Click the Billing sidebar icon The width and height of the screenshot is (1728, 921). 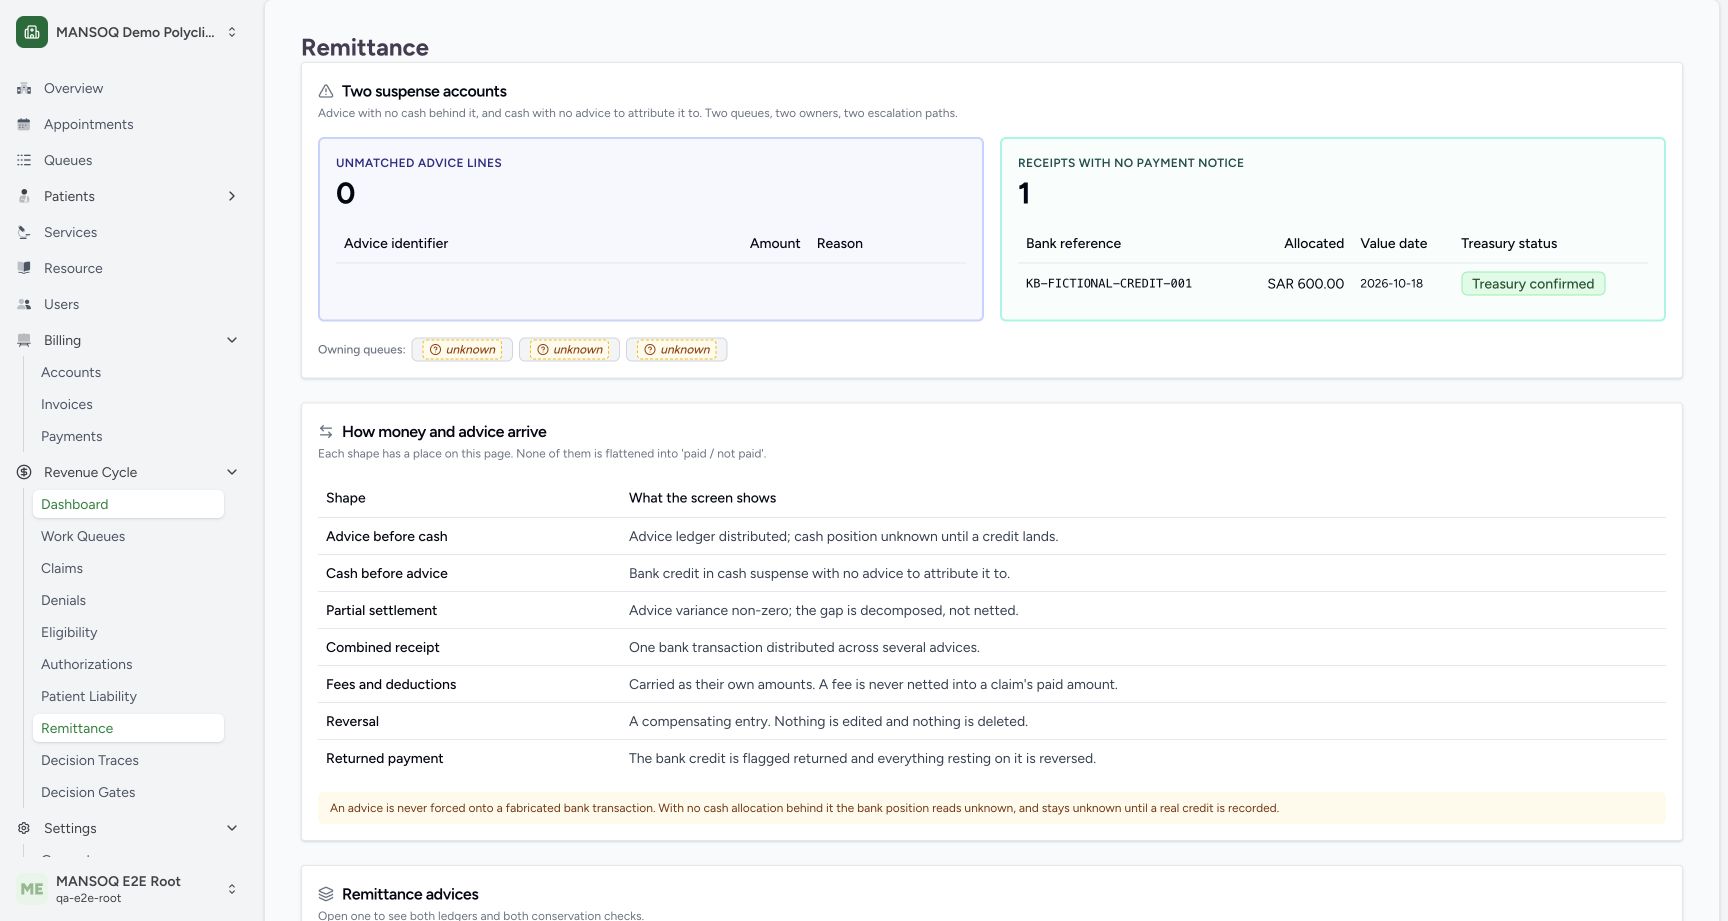click(x=24, y=340)
